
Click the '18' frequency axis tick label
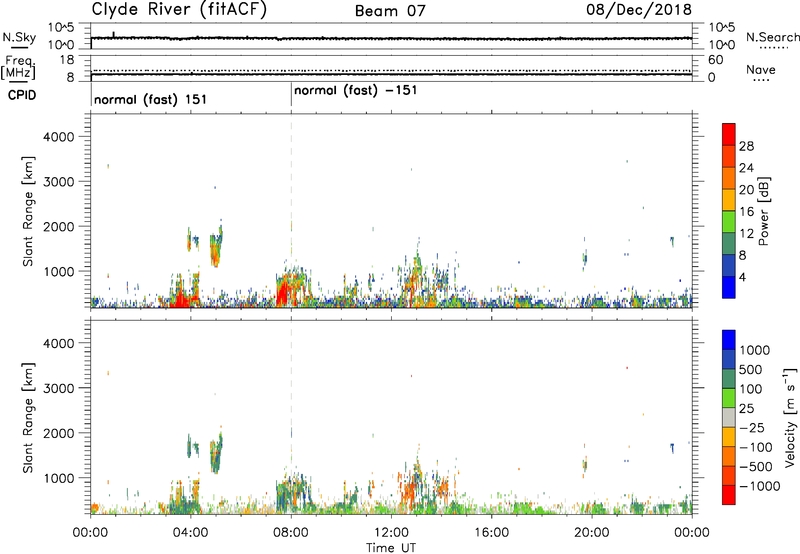coord(67,60)
